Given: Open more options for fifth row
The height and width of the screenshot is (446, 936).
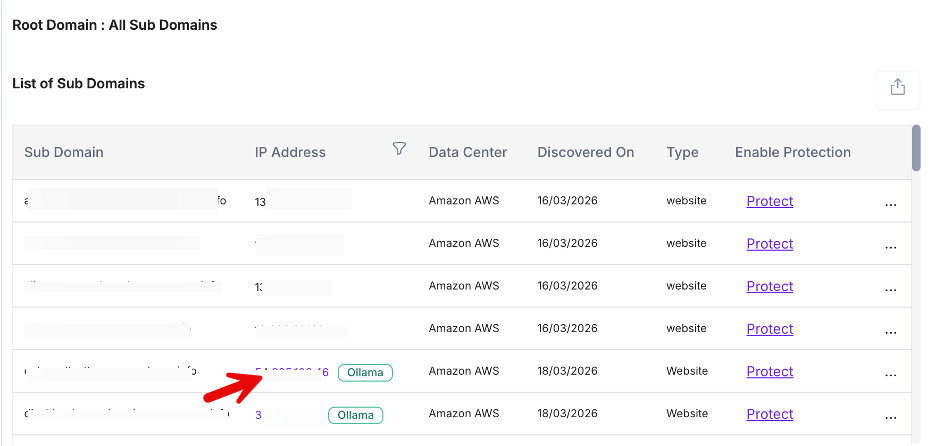Looking at the screenshot, I should [x=890, y=374].
